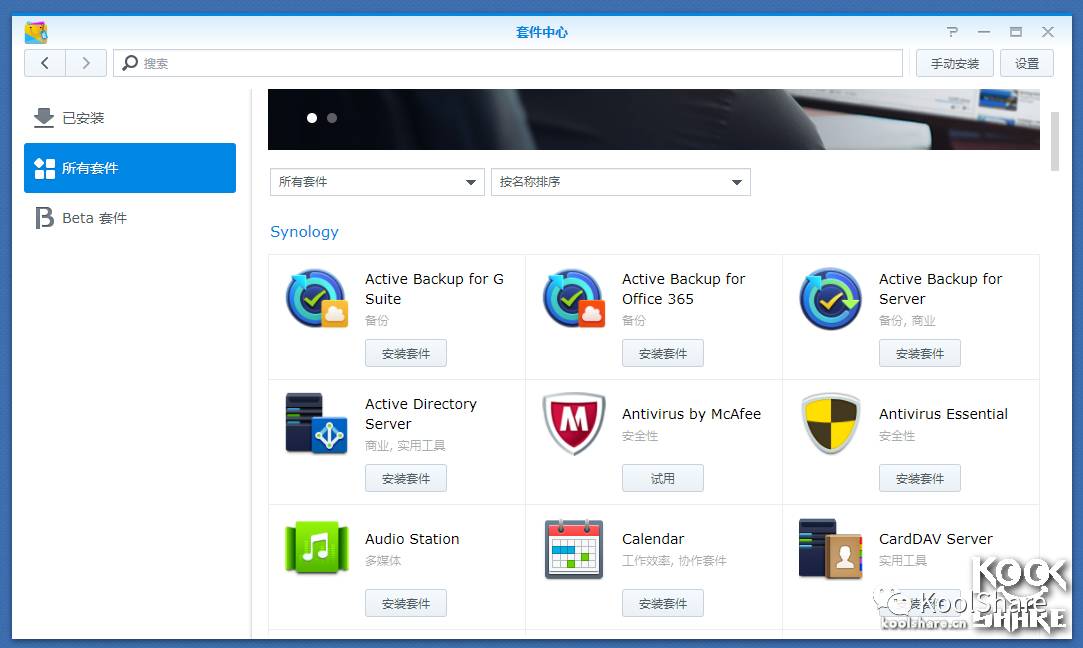Click the Active Backup for Server title
Screen dimensions: 1083x648
coord(941,289)
